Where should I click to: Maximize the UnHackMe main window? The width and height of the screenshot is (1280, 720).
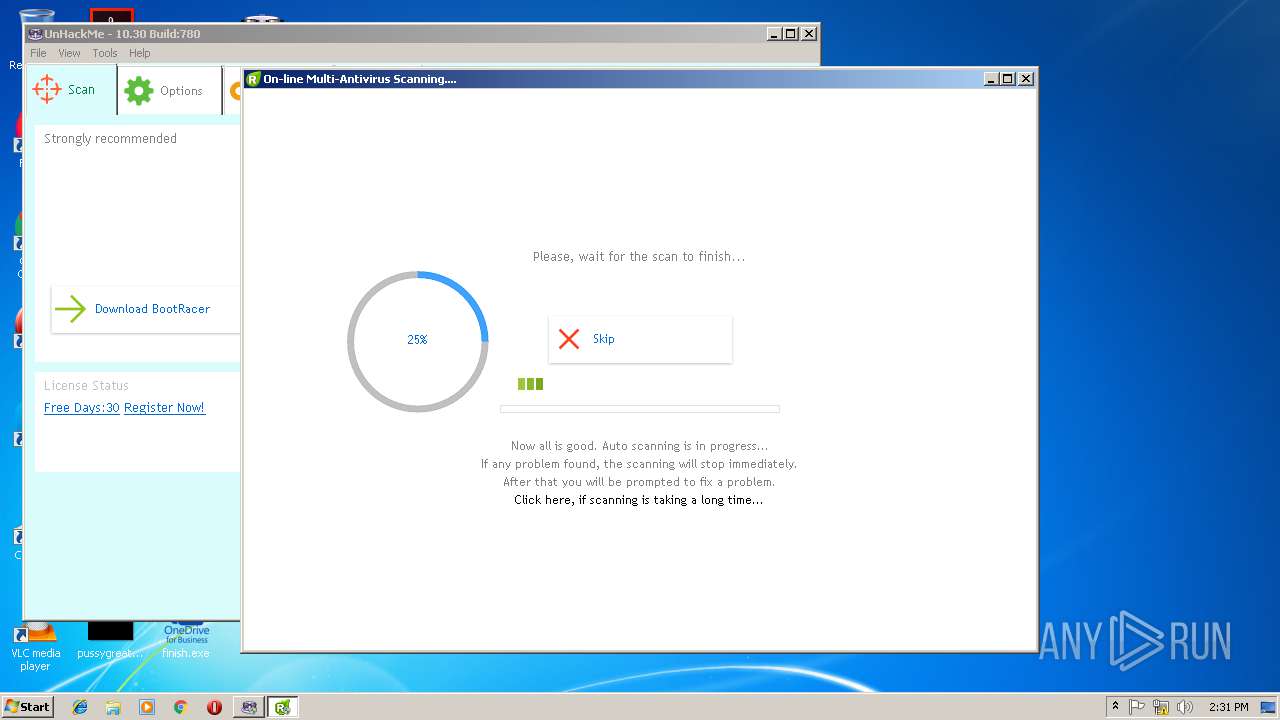[791, 34]
